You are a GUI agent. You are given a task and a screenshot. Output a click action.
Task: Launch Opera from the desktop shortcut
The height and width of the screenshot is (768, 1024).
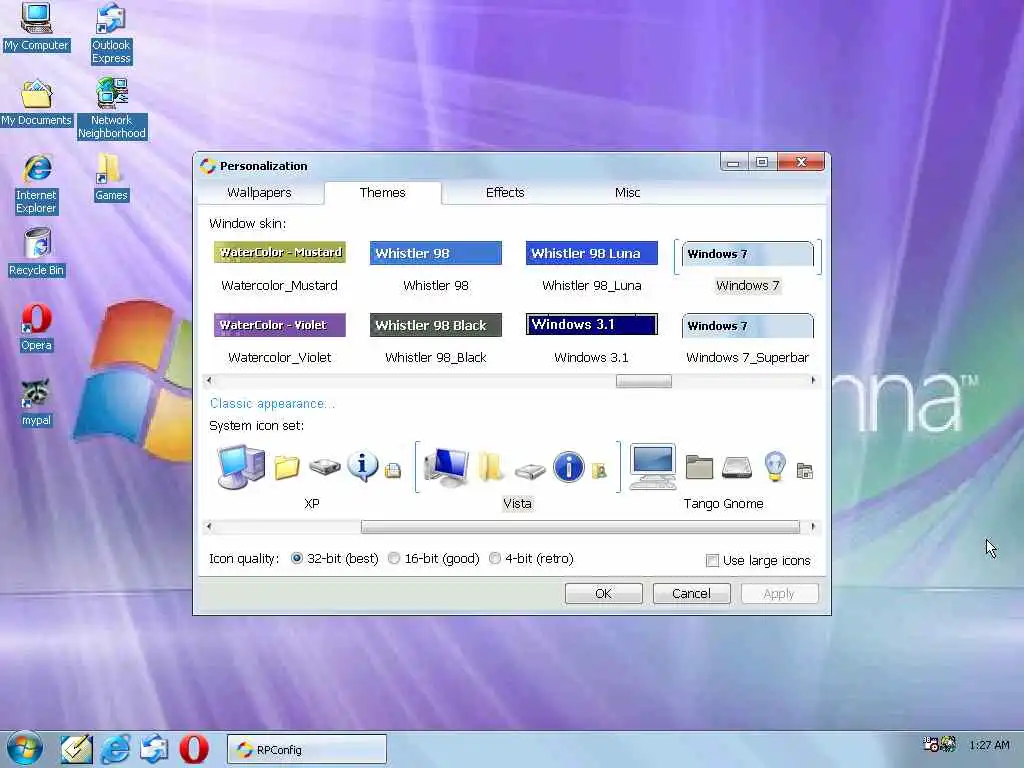coord(37,328)
